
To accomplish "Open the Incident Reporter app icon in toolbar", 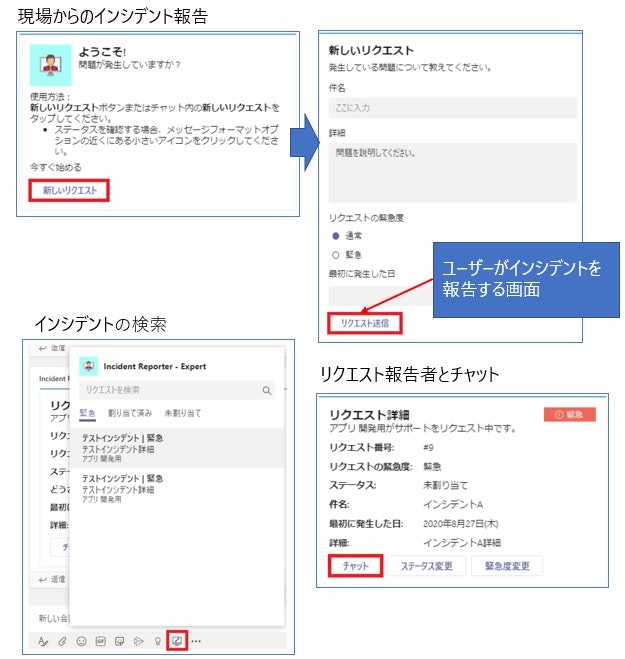I will 177,641.
